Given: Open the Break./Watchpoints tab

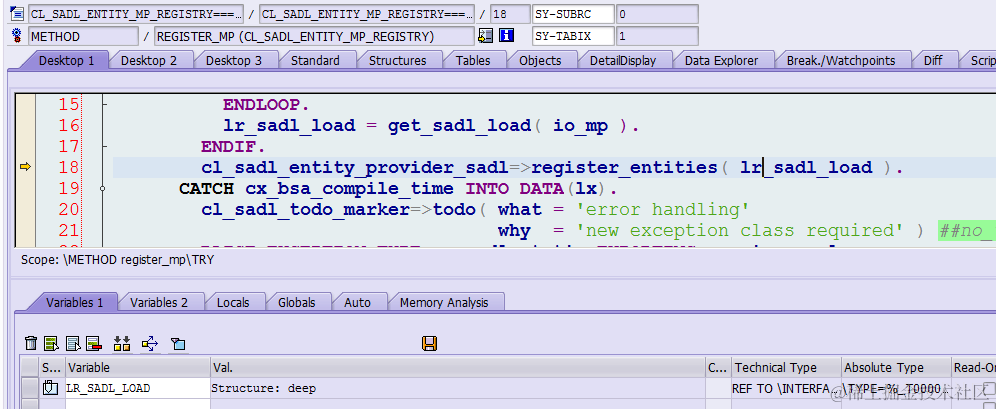Looking at the screenshot, I should (x=840, y=60).
